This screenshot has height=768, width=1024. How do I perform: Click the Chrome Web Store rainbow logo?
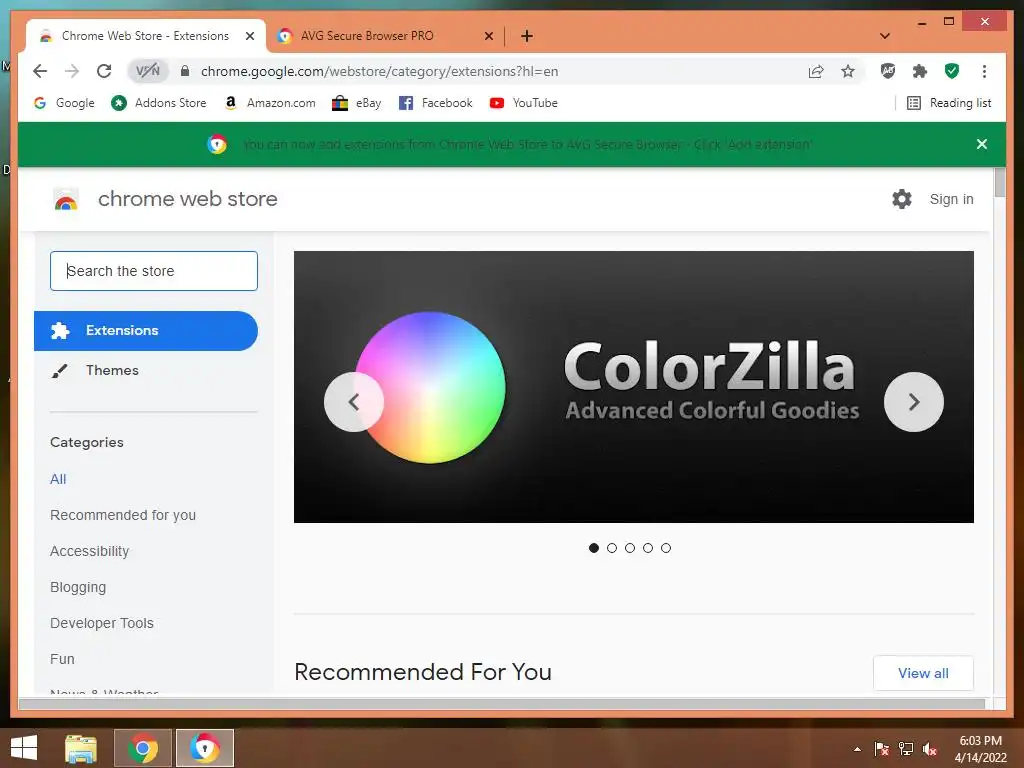65,200
